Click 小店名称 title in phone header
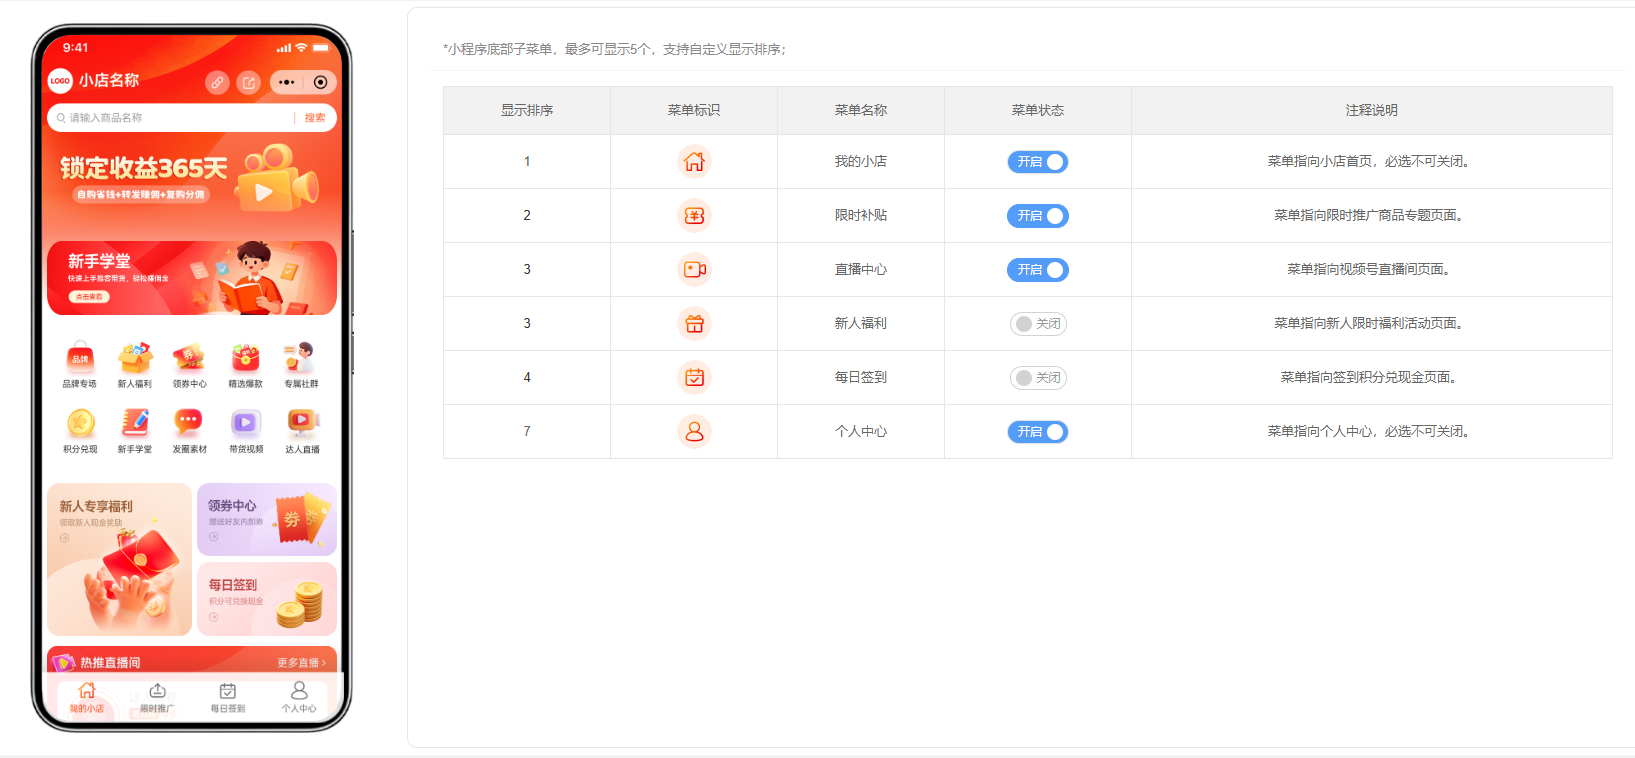 click(109, 80)
